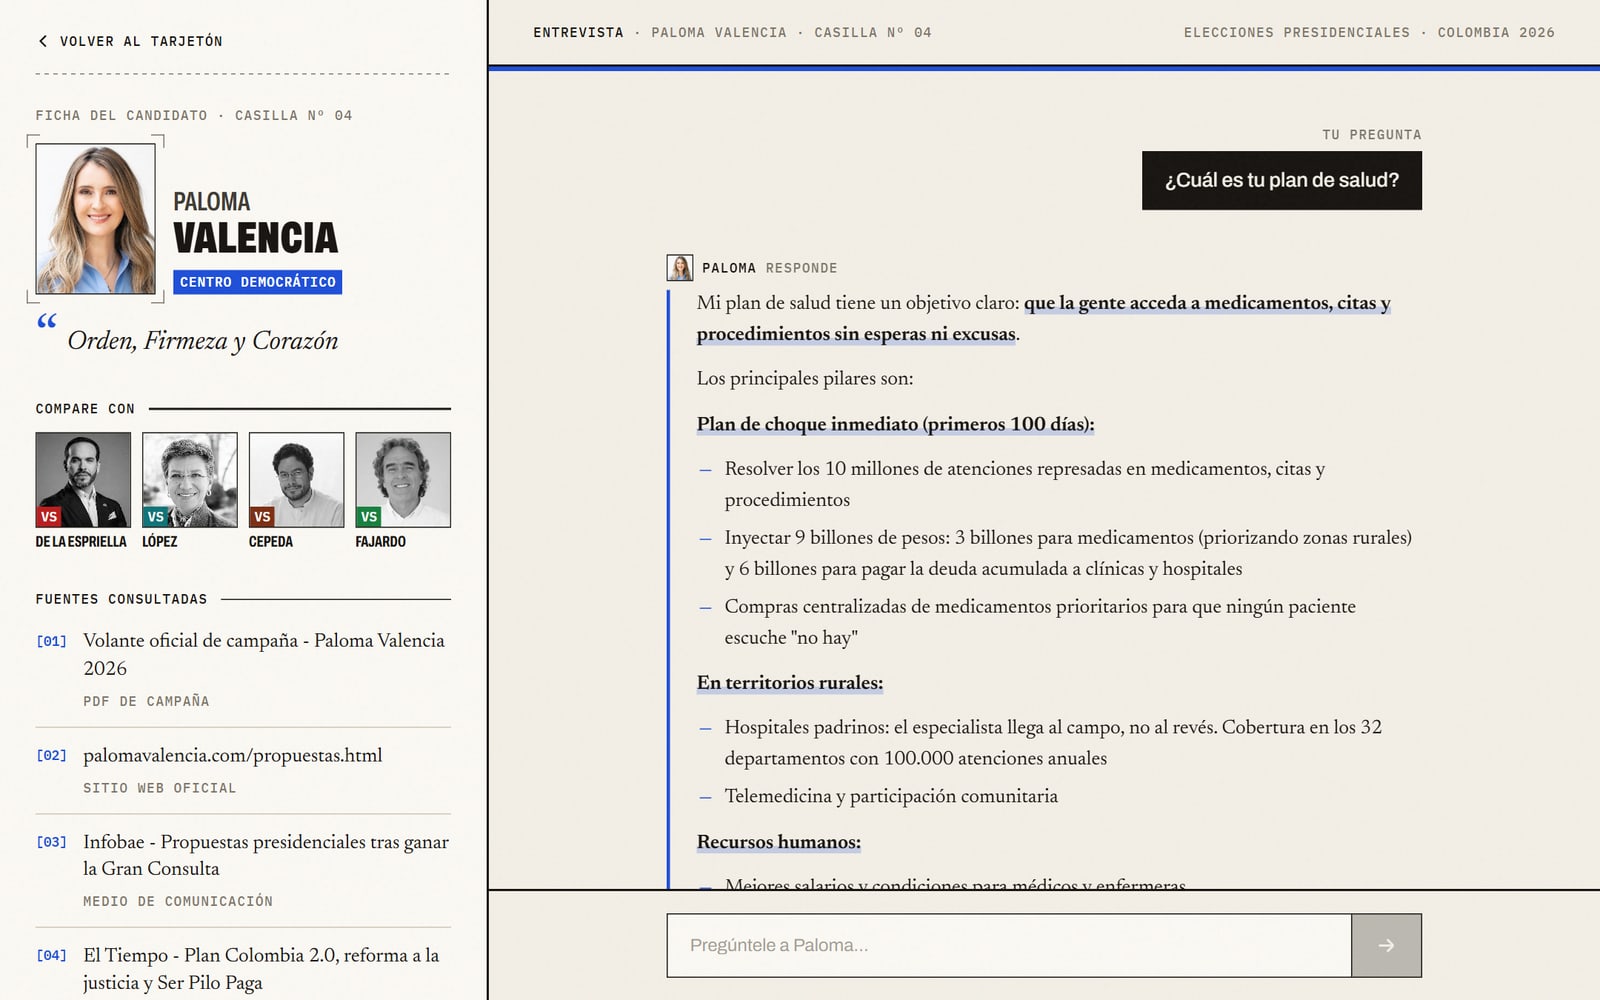Compare with Fajardo photo
The image size is (1600, 1000).
point(403,479)
